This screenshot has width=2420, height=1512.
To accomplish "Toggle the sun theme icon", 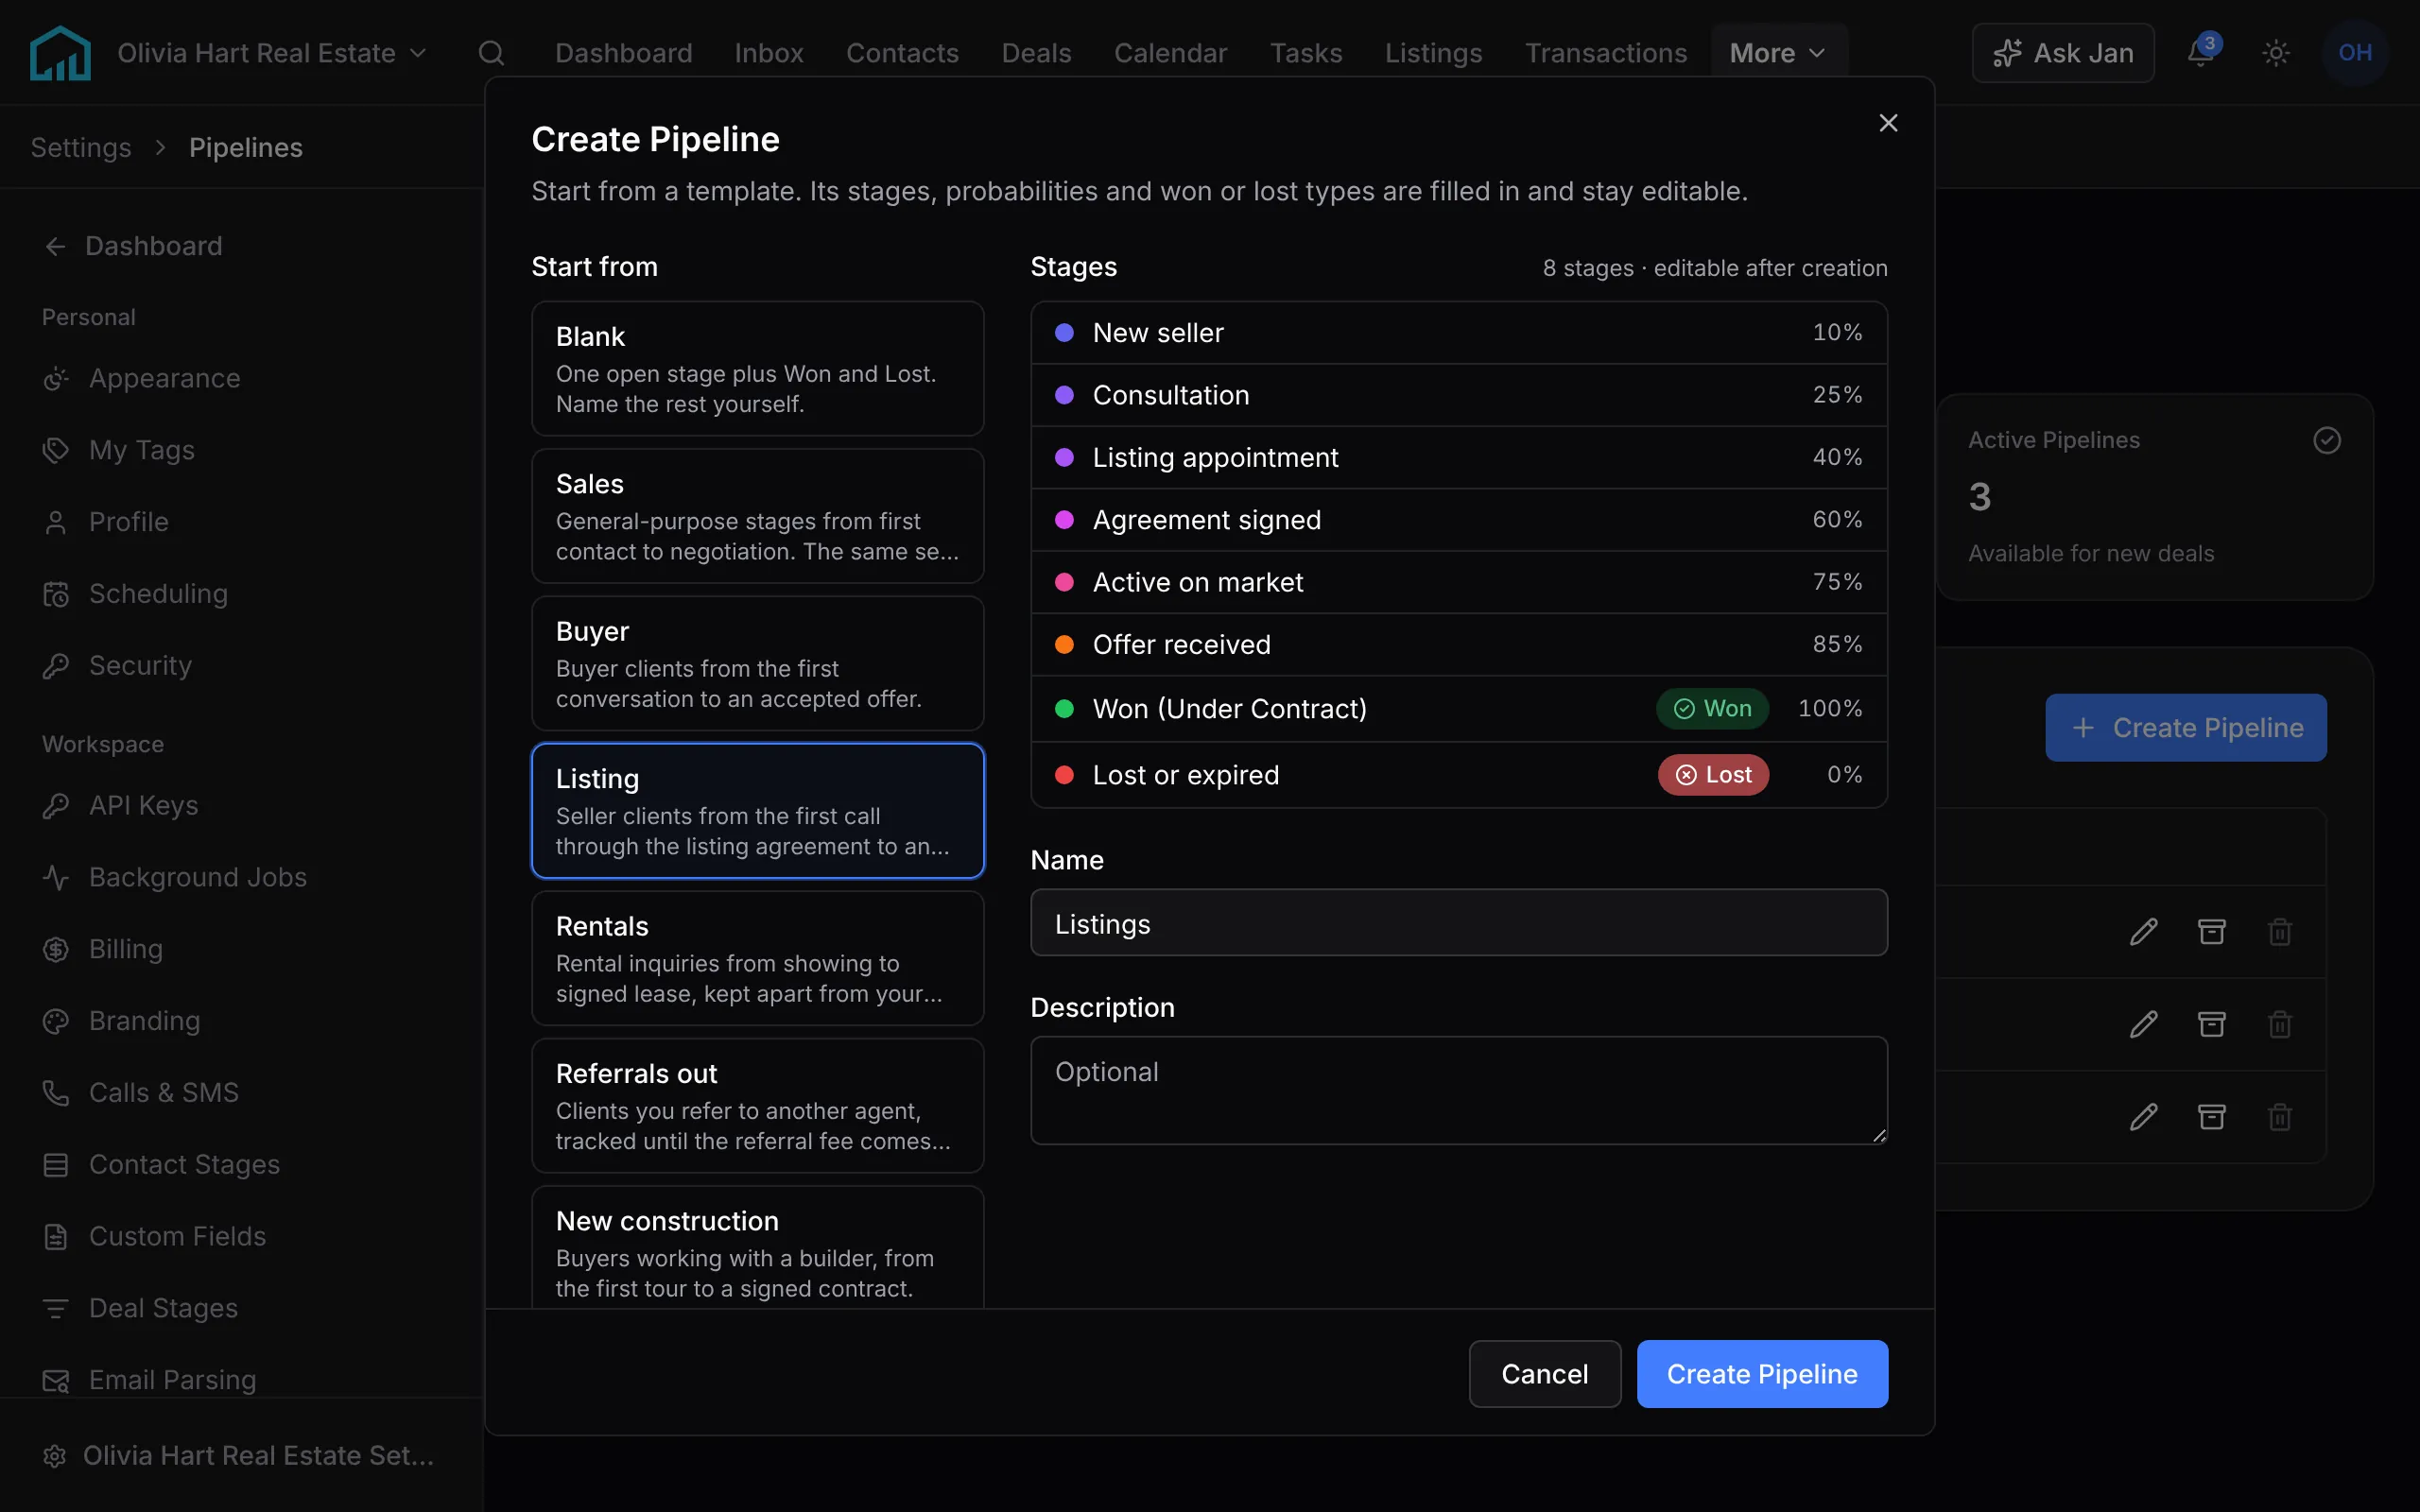I will (x=2276, y=53).
